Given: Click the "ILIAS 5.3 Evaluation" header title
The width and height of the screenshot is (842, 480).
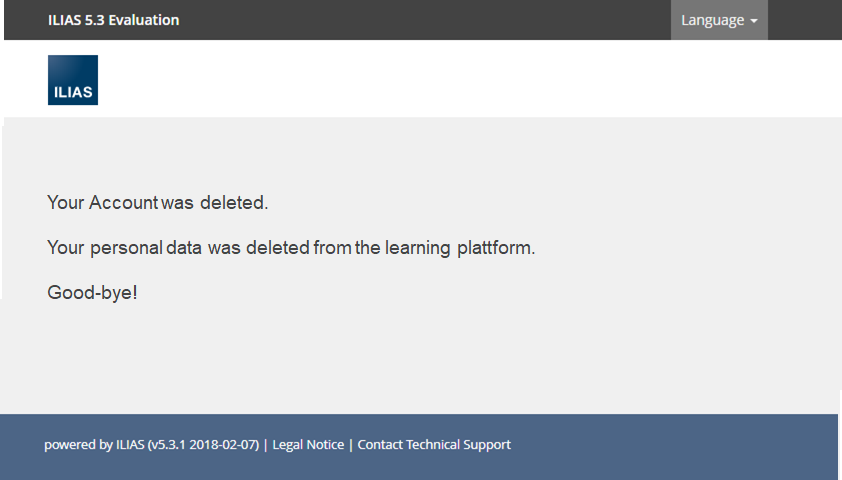Looking at the screenshot, I should tap(113, 20).
